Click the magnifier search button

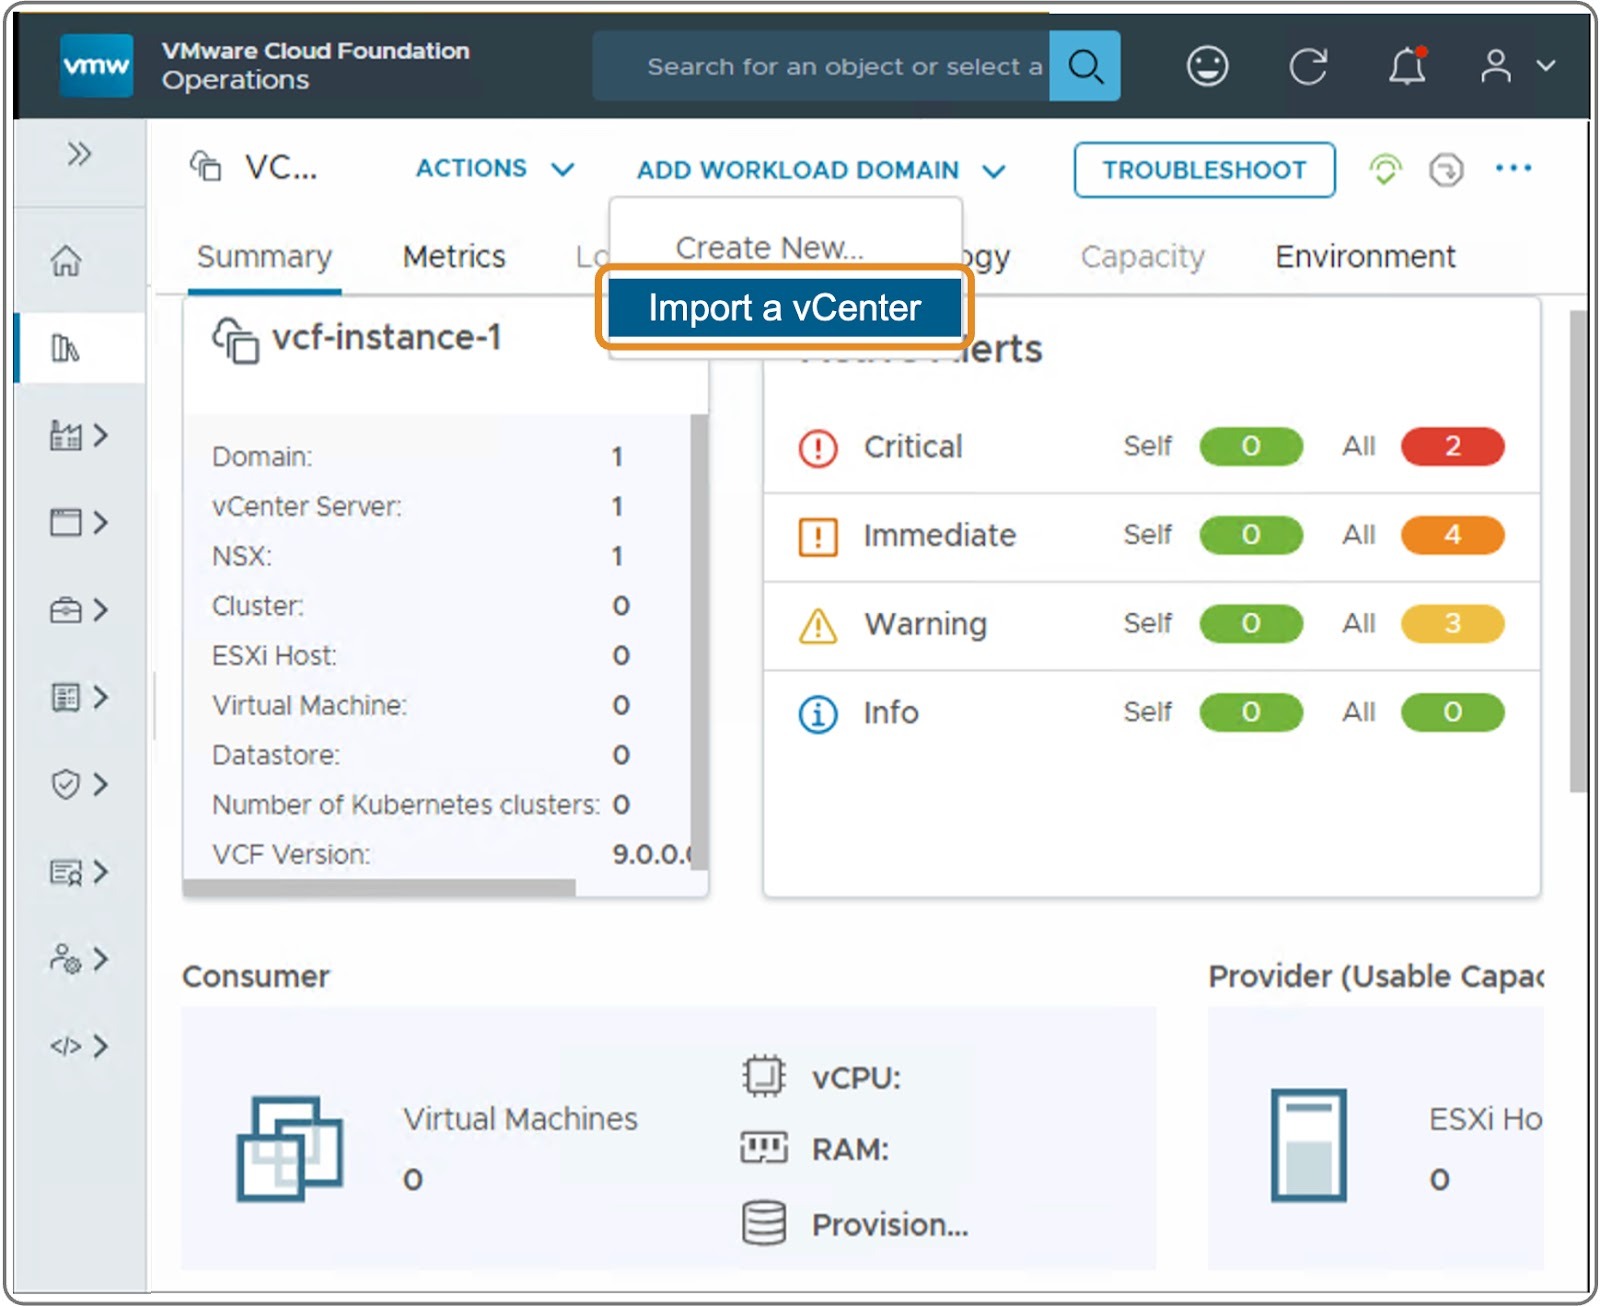pyautogui.click(x=1085, y=66)
